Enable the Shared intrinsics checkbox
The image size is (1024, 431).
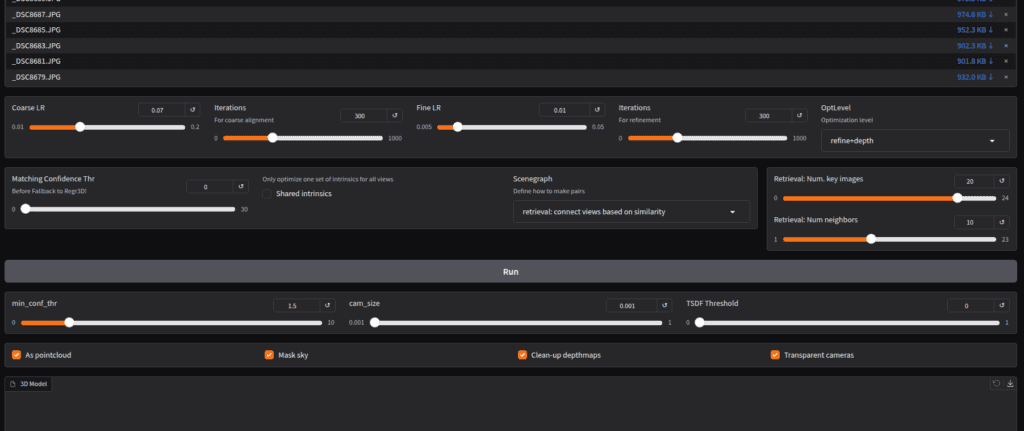[267, 194]
